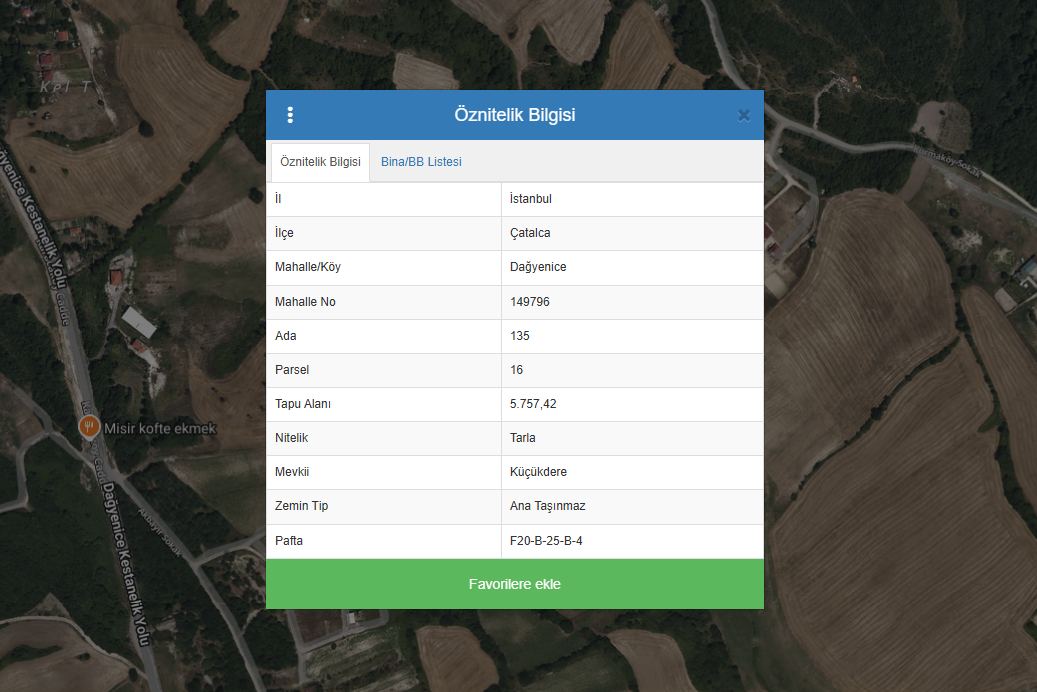This screenshot has width=1037, height=692.
Task: Select the İstanbul value cell
Action: (x=531, y=199)
